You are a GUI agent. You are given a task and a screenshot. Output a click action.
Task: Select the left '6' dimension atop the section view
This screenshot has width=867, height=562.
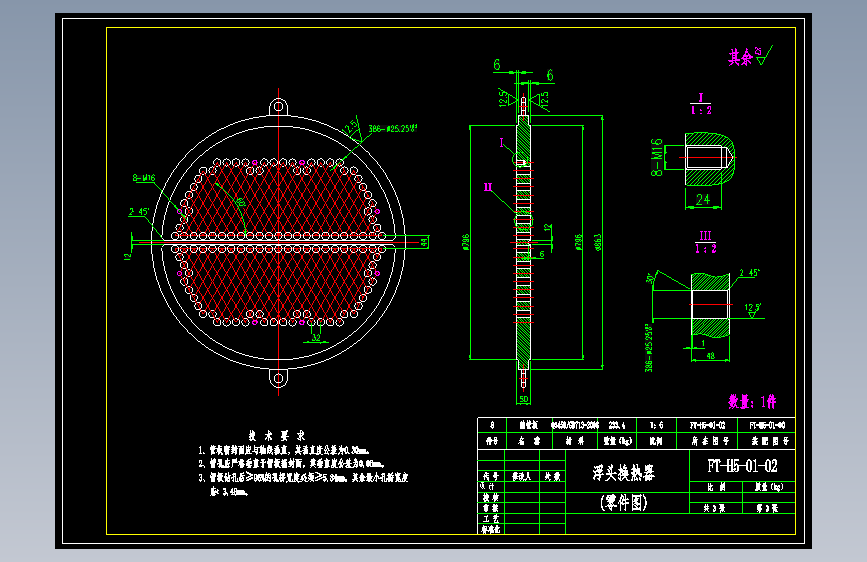tap(497, 65)
